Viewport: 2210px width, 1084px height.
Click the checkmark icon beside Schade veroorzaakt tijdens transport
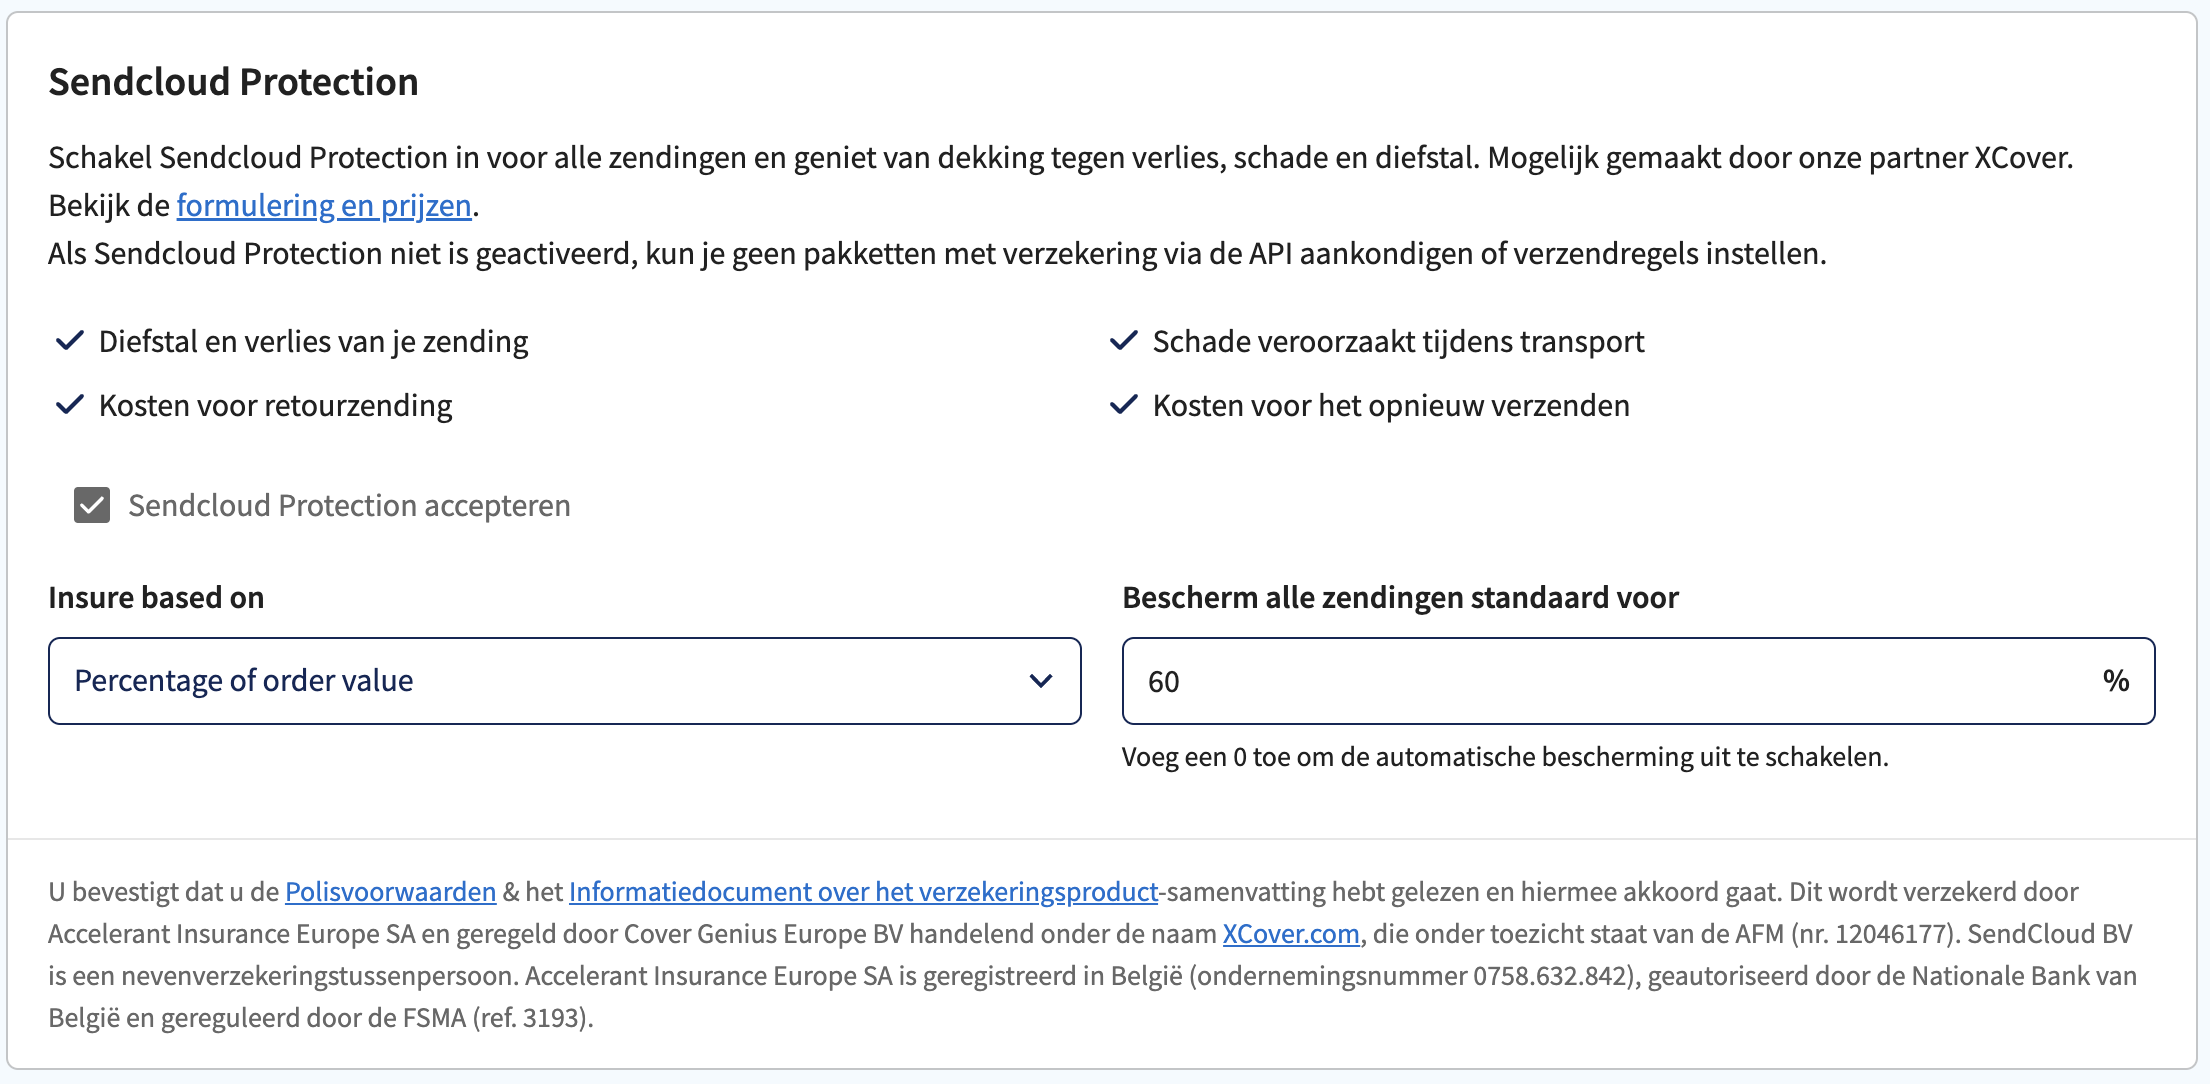(x=1124, y=341)
